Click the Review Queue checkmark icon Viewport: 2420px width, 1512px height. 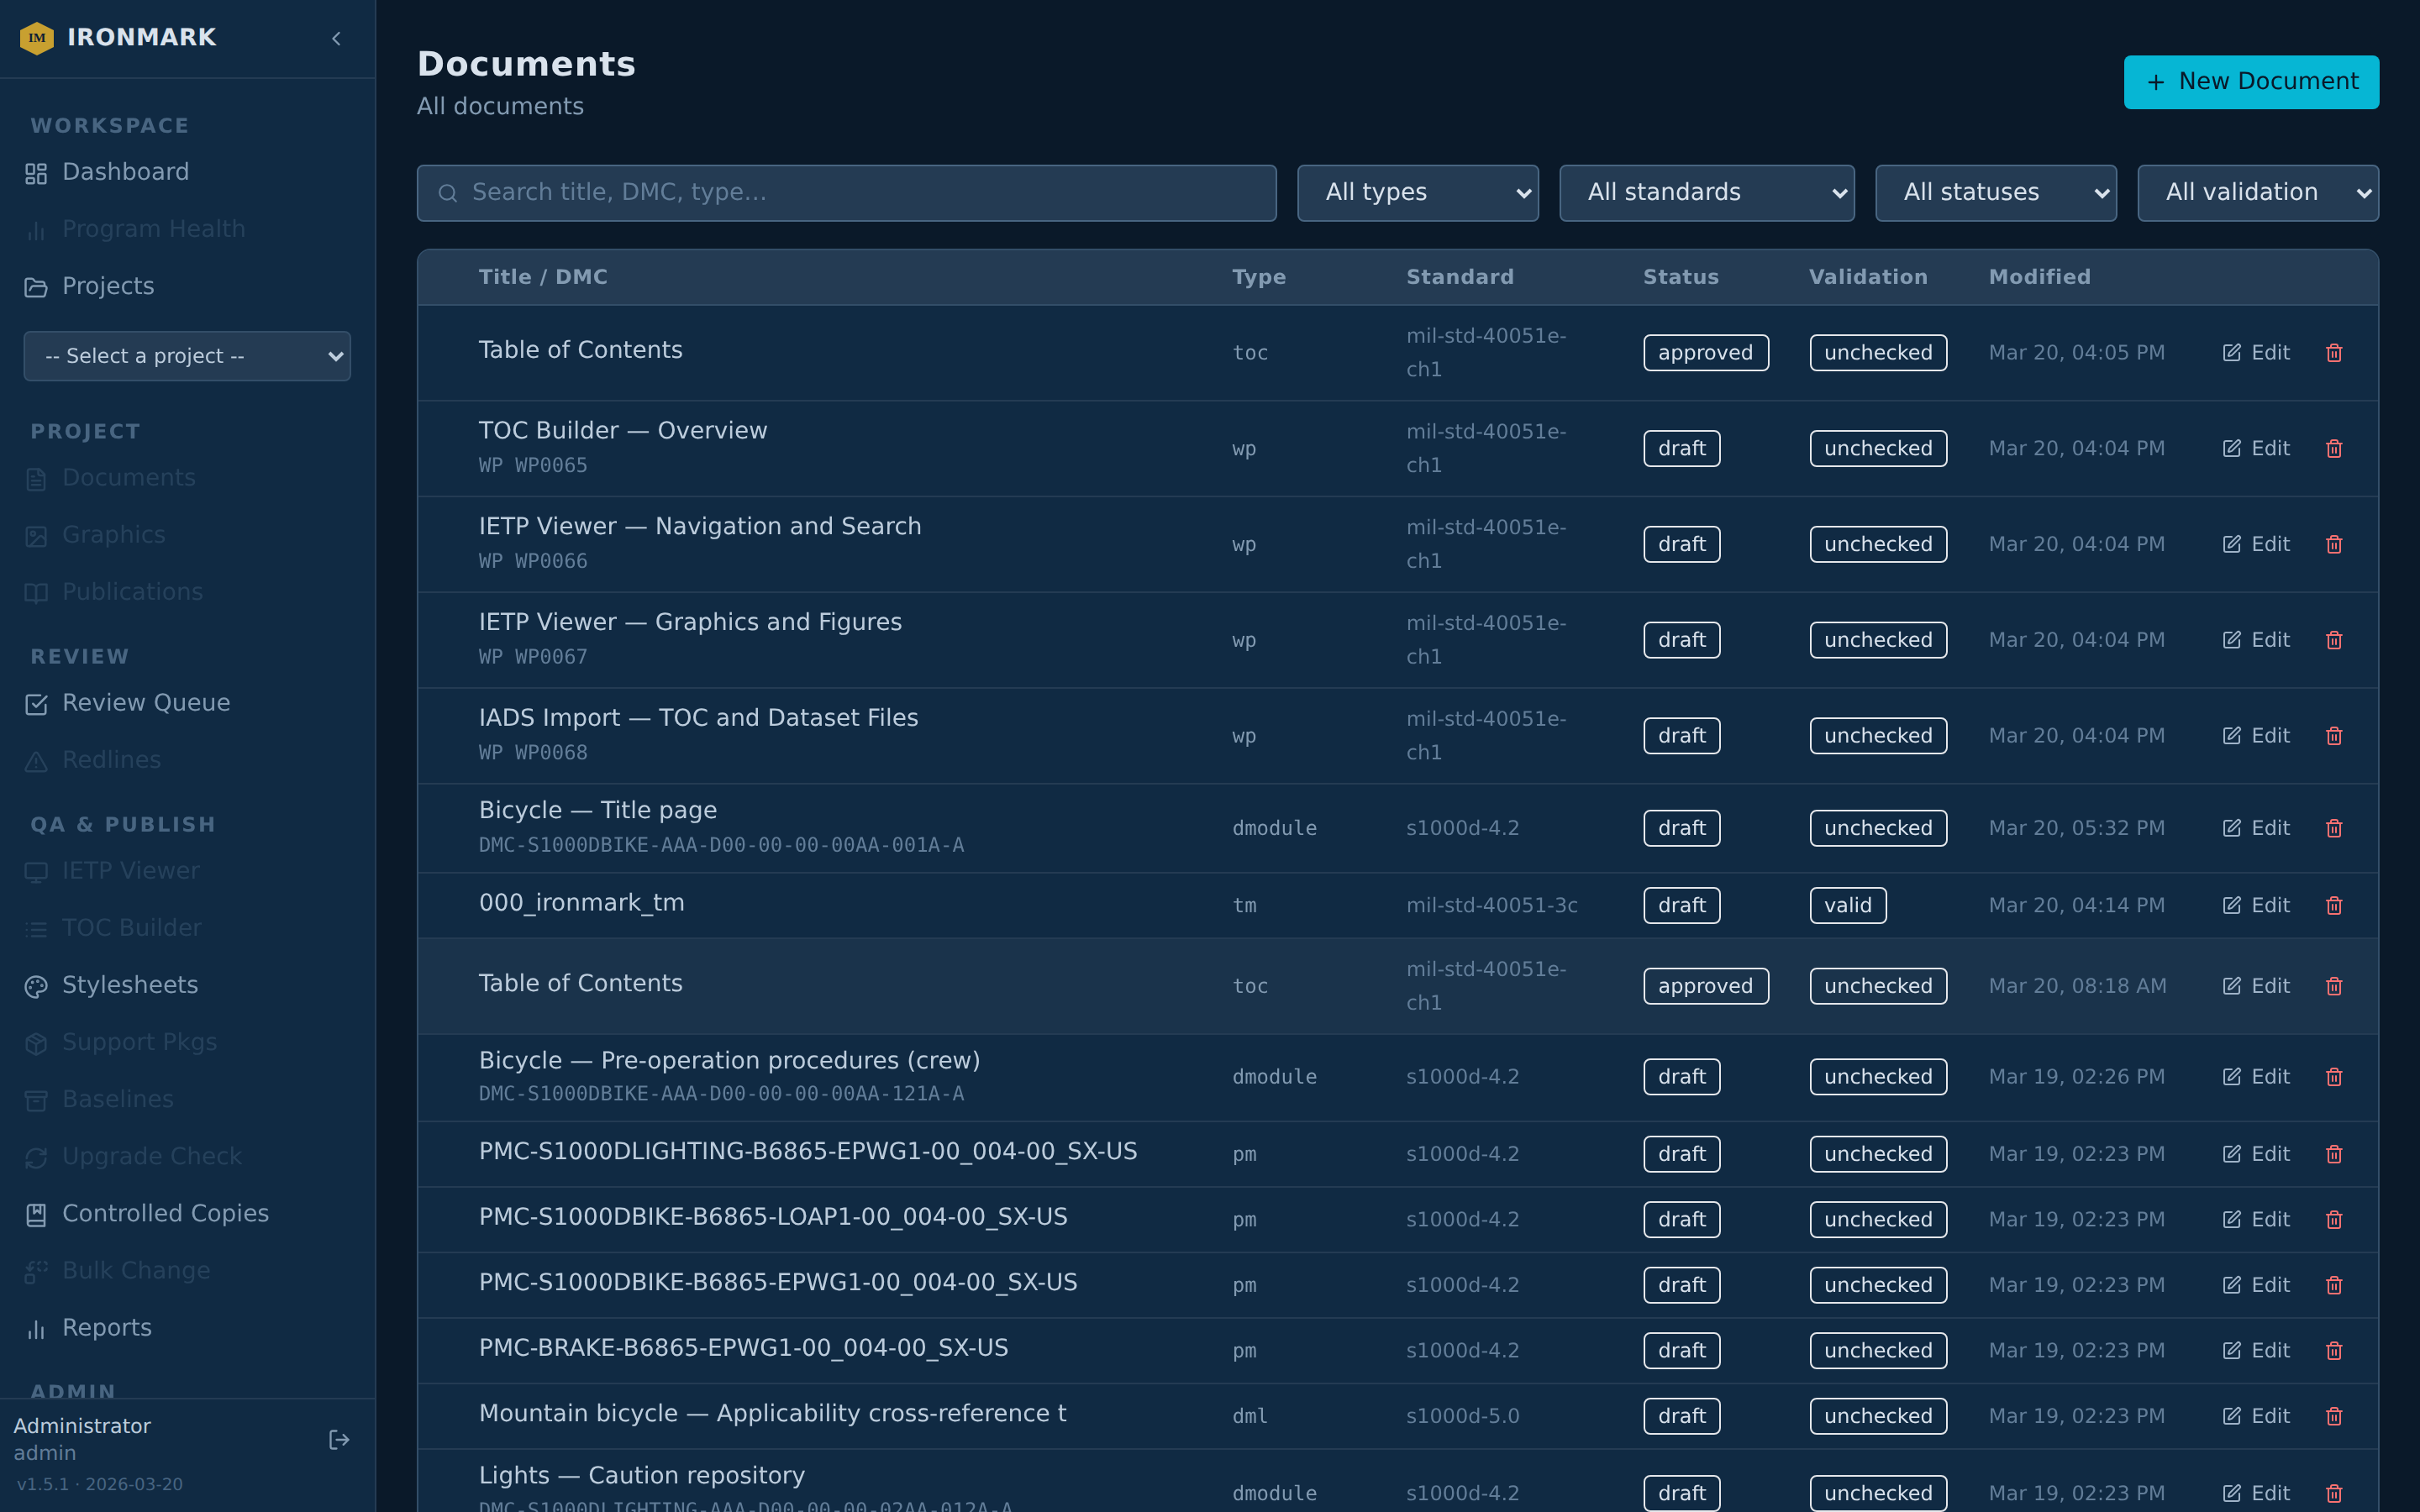pos(36,705)
